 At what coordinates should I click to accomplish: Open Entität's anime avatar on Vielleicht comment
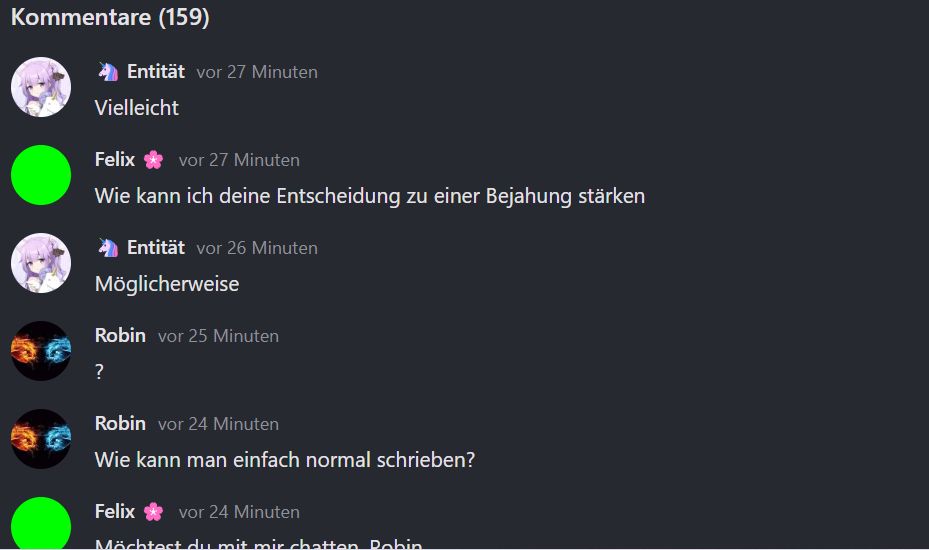click(x=41, y=87)
